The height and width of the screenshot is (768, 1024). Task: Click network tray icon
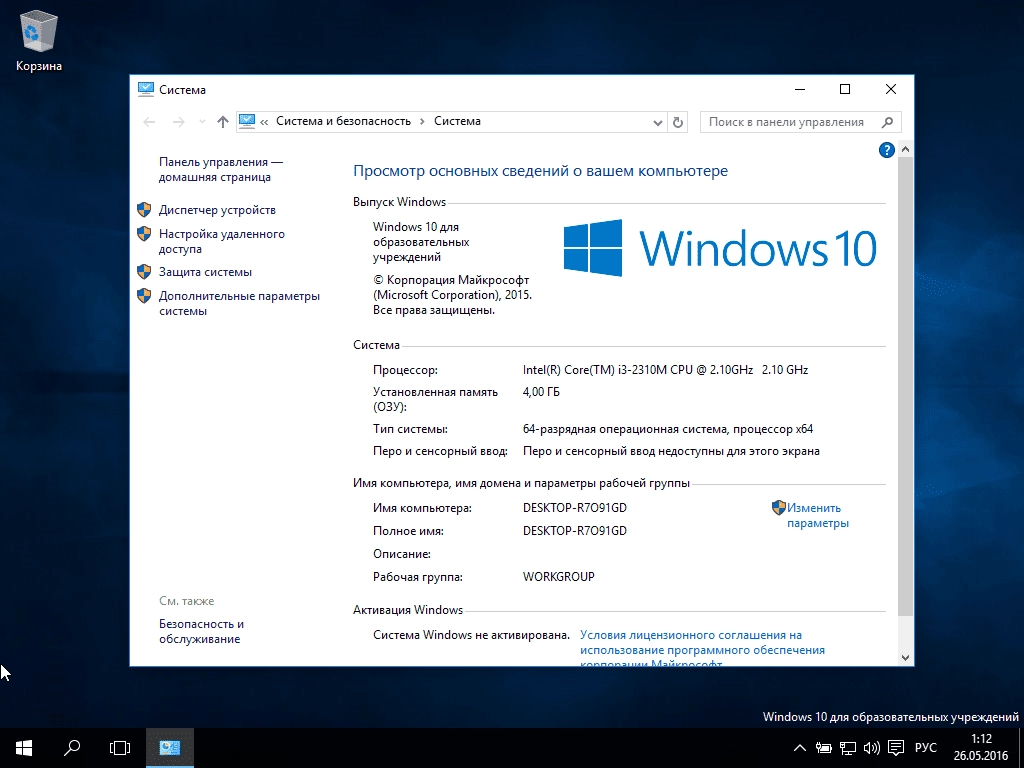pyautogui.click(x=848, y=748)
